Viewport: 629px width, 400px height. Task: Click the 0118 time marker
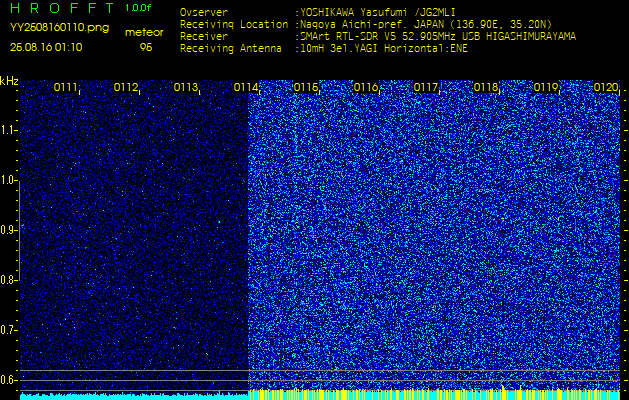click(x=486, y=87)
